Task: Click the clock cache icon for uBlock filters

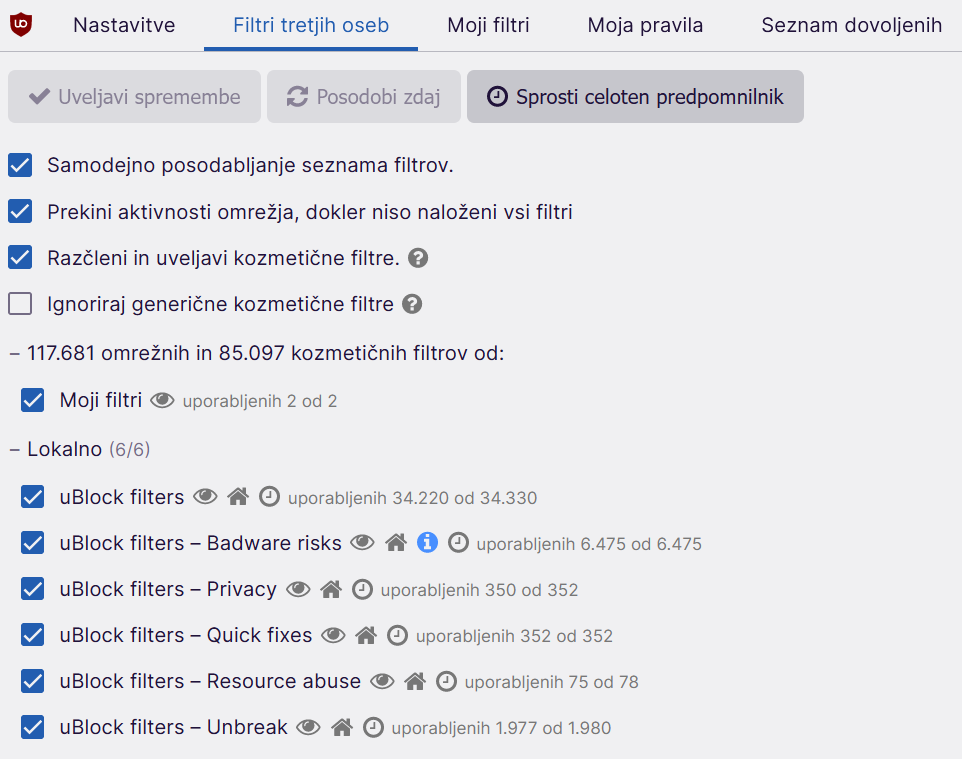Action: pos(269,496)
